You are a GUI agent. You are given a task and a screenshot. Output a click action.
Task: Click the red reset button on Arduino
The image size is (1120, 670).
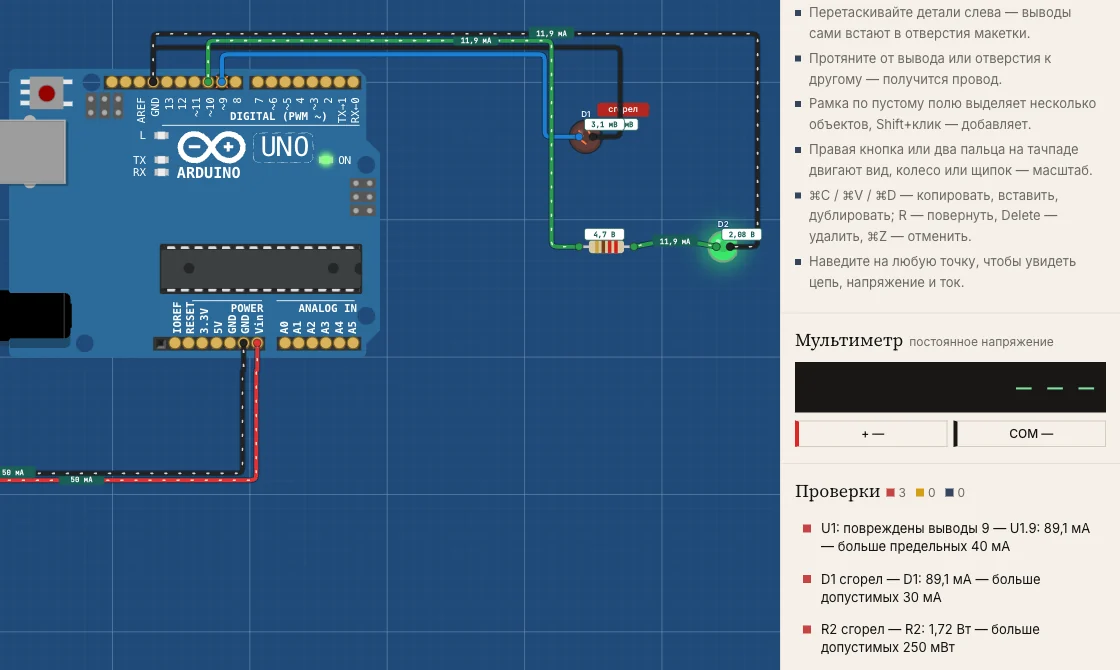point(47,94)
